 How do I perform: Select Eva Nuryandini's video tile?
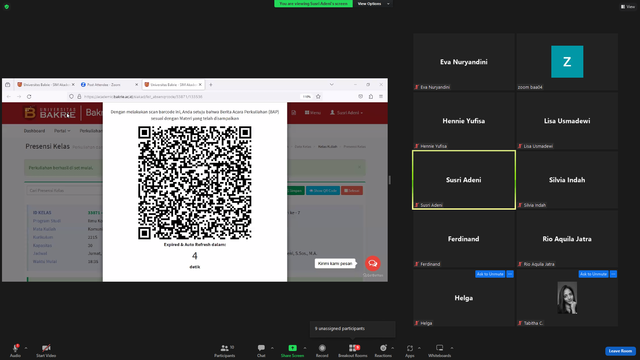coord(464,62)
